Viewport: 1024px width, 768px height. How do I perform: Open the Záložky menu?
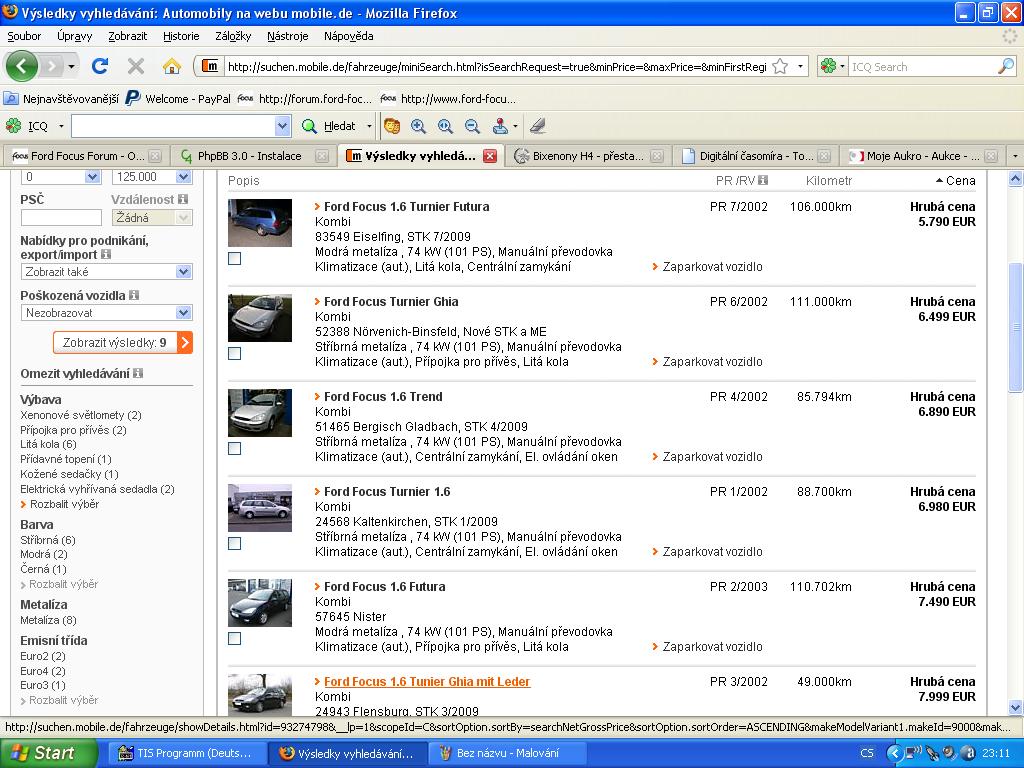point(232,36)
